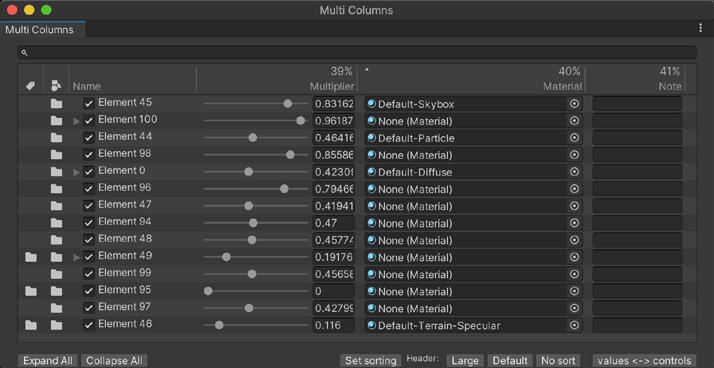
Task: Choose the Default header option
Action: click(510, 361)
